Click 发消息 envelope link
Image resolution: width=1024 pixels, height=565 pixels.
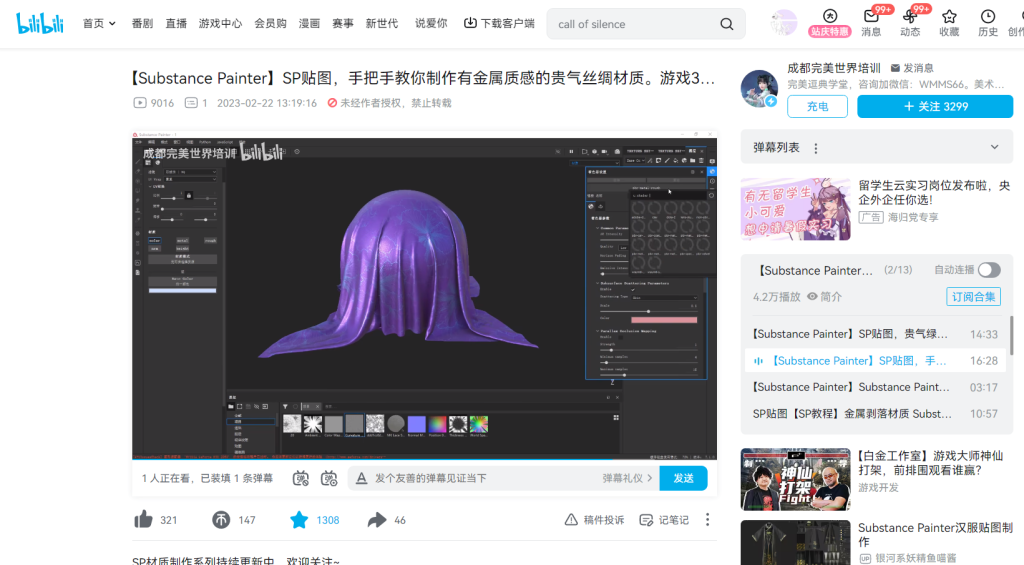tap(912, 68)
